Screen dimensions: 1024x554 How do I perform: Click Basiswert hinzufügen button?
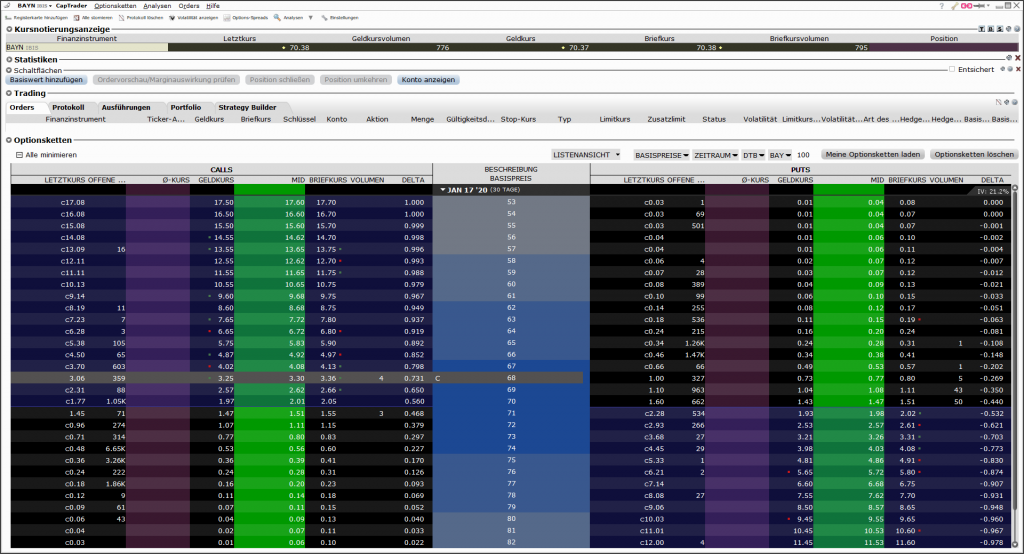(46, 80)
